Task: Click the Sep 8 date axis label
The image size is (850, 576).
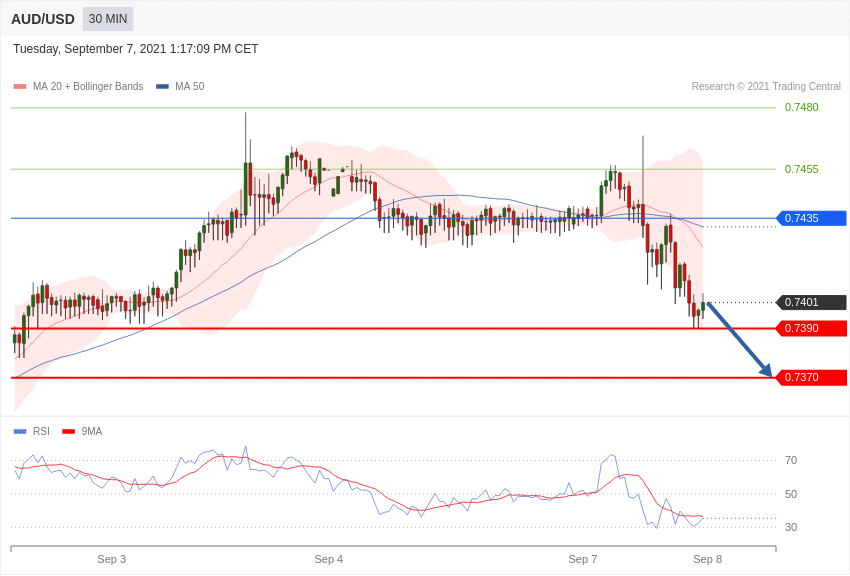Action: coord(707,559)
